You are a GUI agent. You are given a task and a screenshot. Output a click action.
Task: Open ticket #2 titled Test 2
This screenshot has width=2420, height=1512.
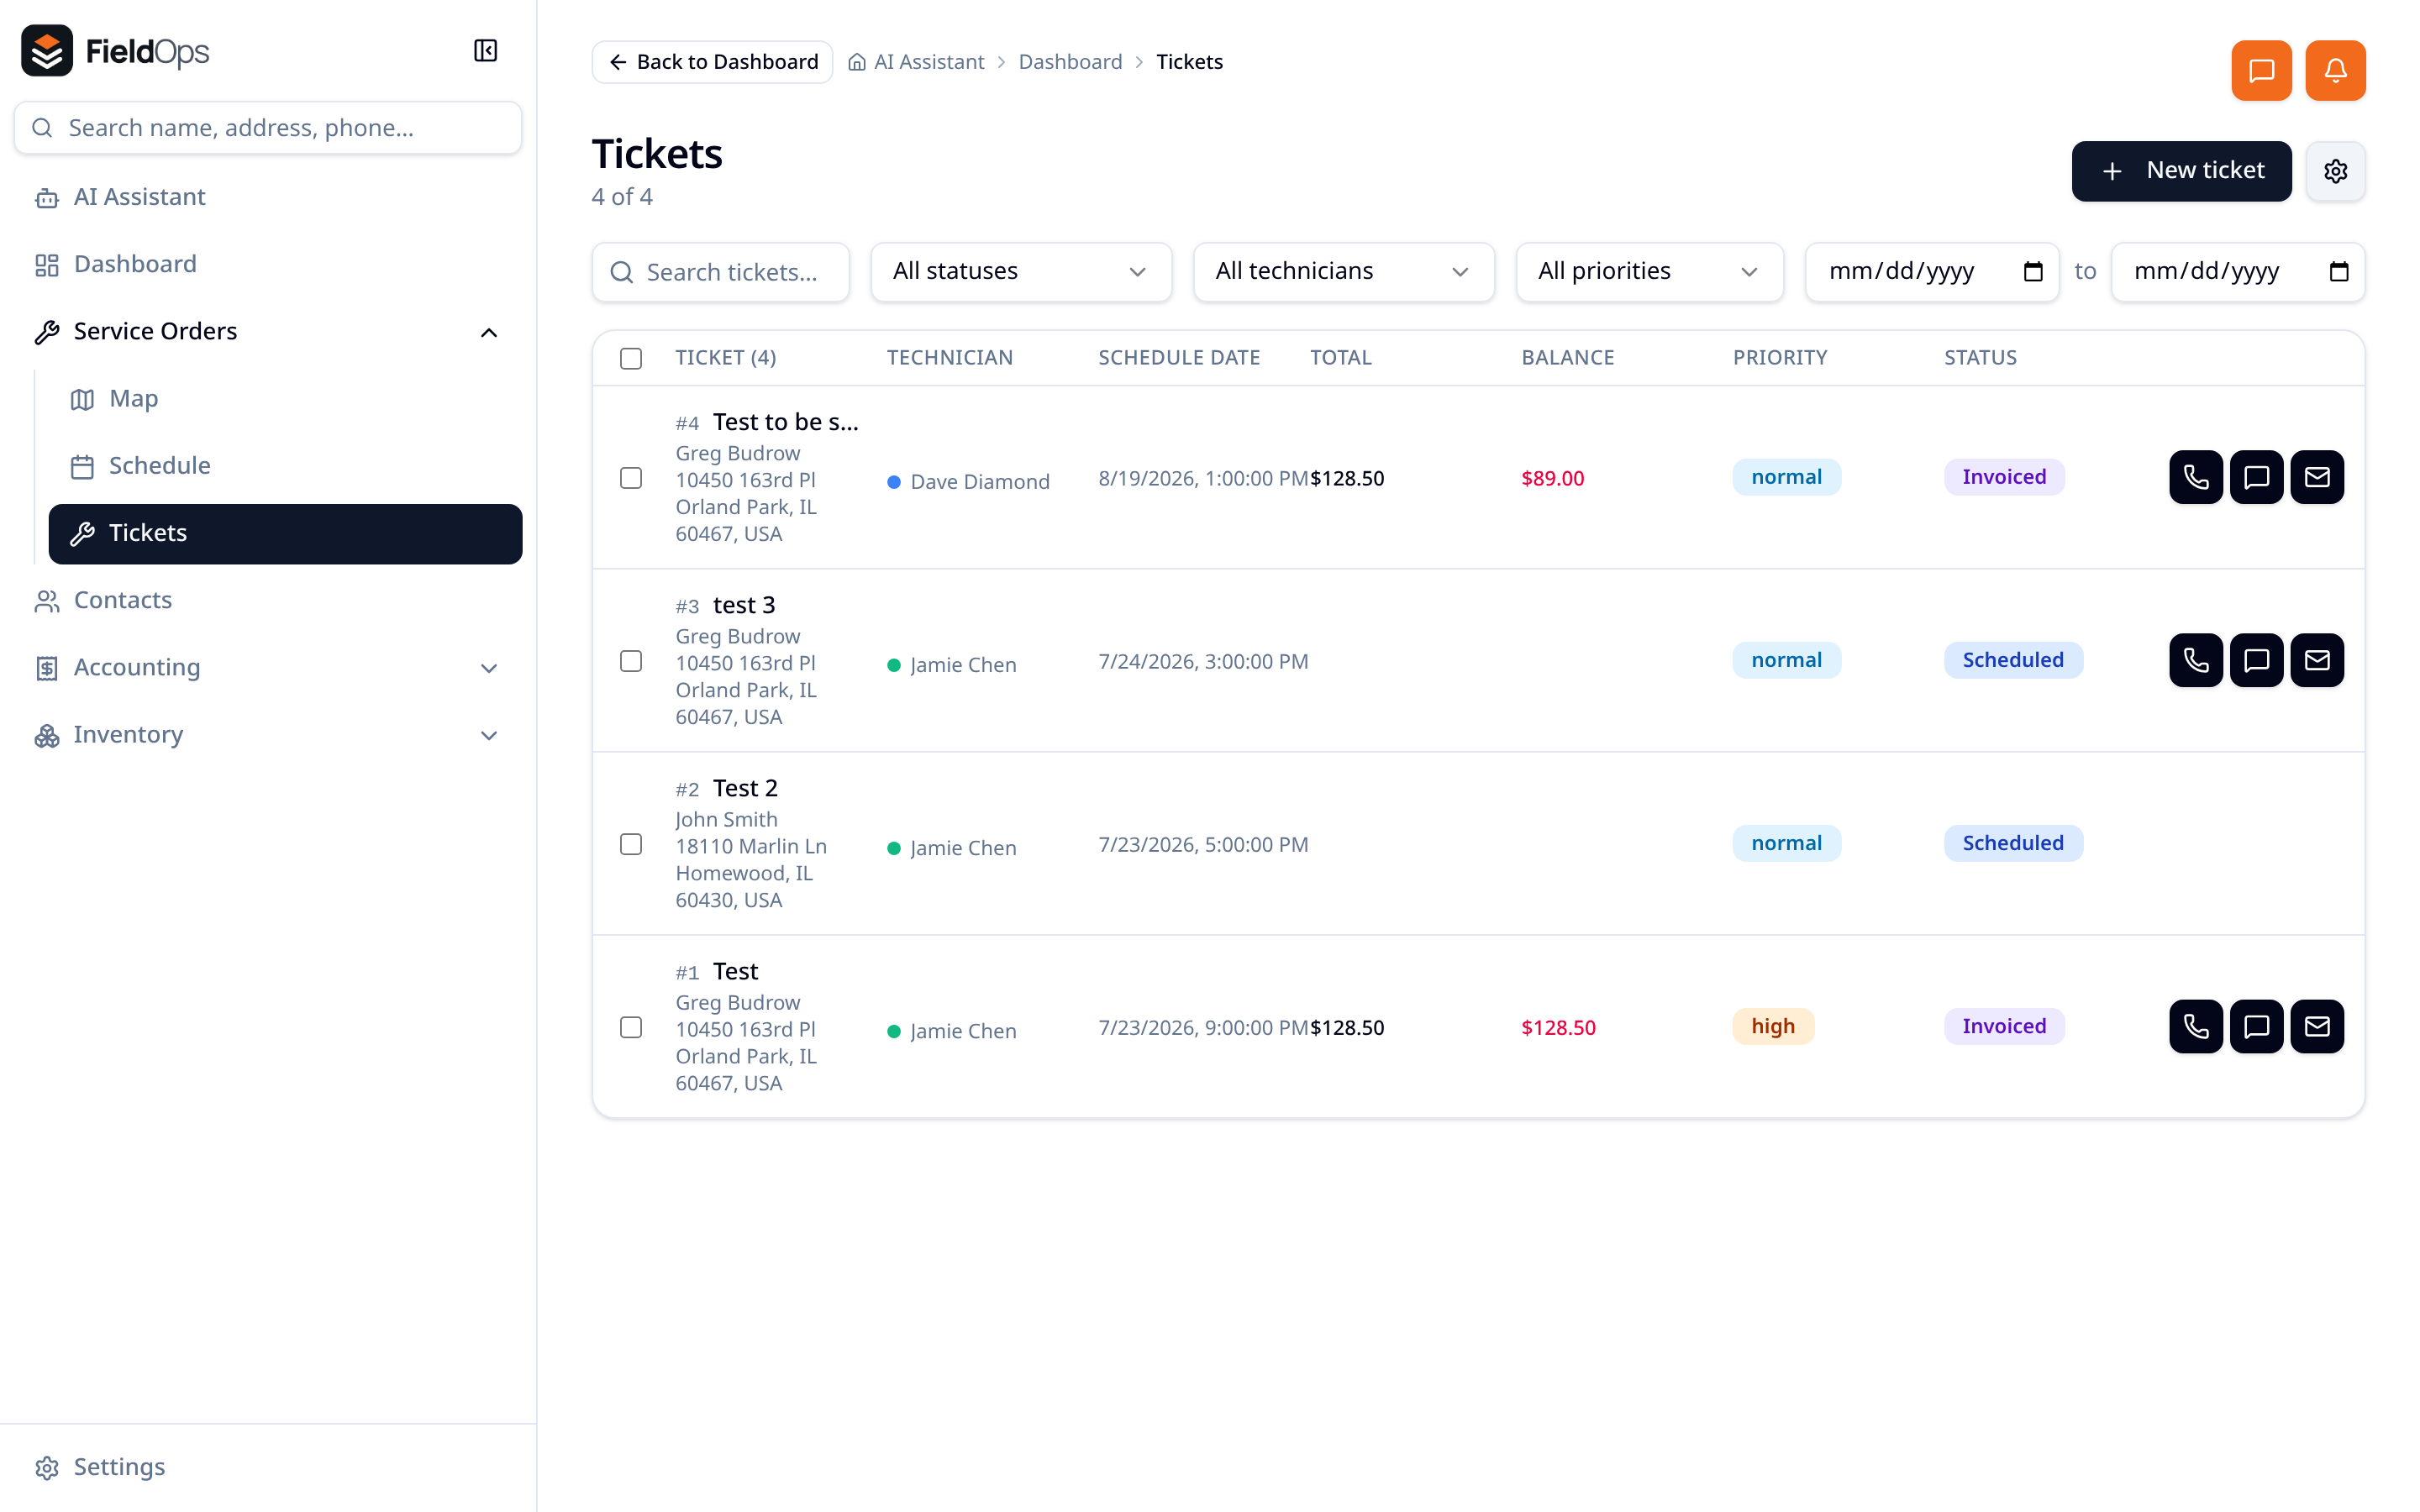coord(745,788)
